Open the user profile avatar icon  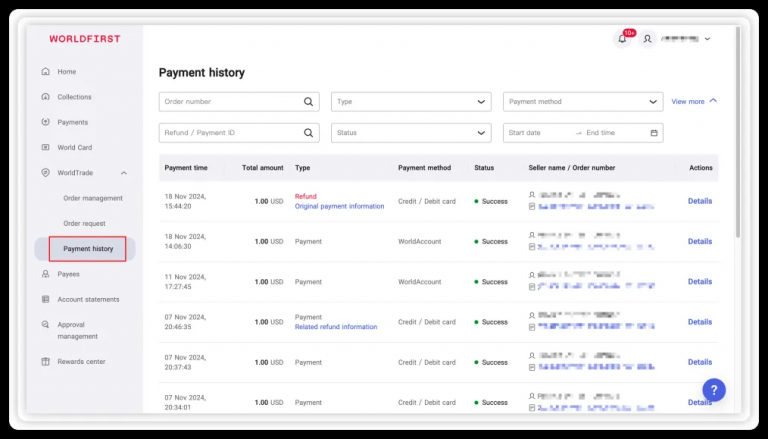click(648, 39)
